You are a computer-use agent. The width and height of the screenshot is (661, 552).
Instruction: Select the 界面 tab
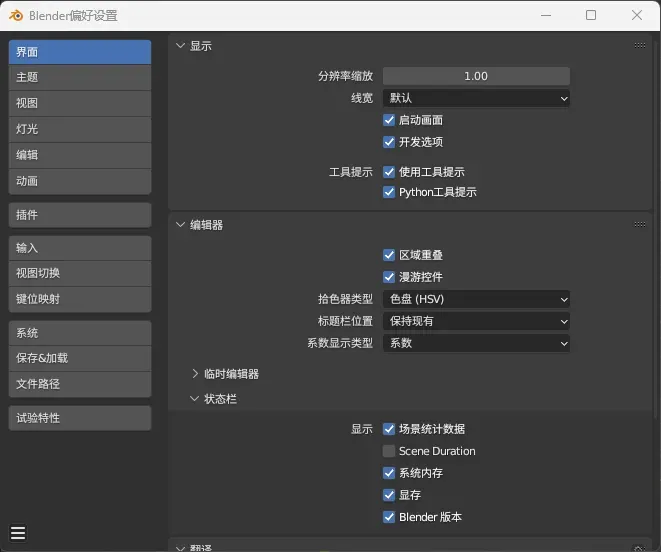coord(80,52)
